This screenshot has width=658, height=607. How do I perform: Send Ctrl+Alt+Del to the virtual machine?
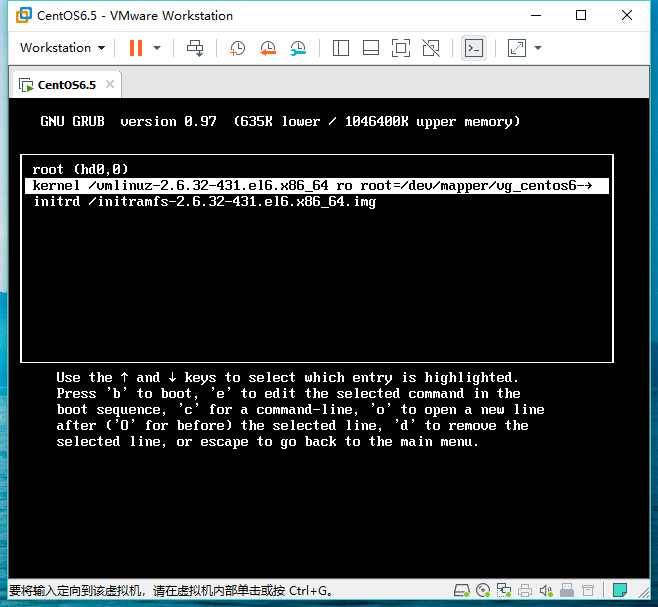click(195, 48)
